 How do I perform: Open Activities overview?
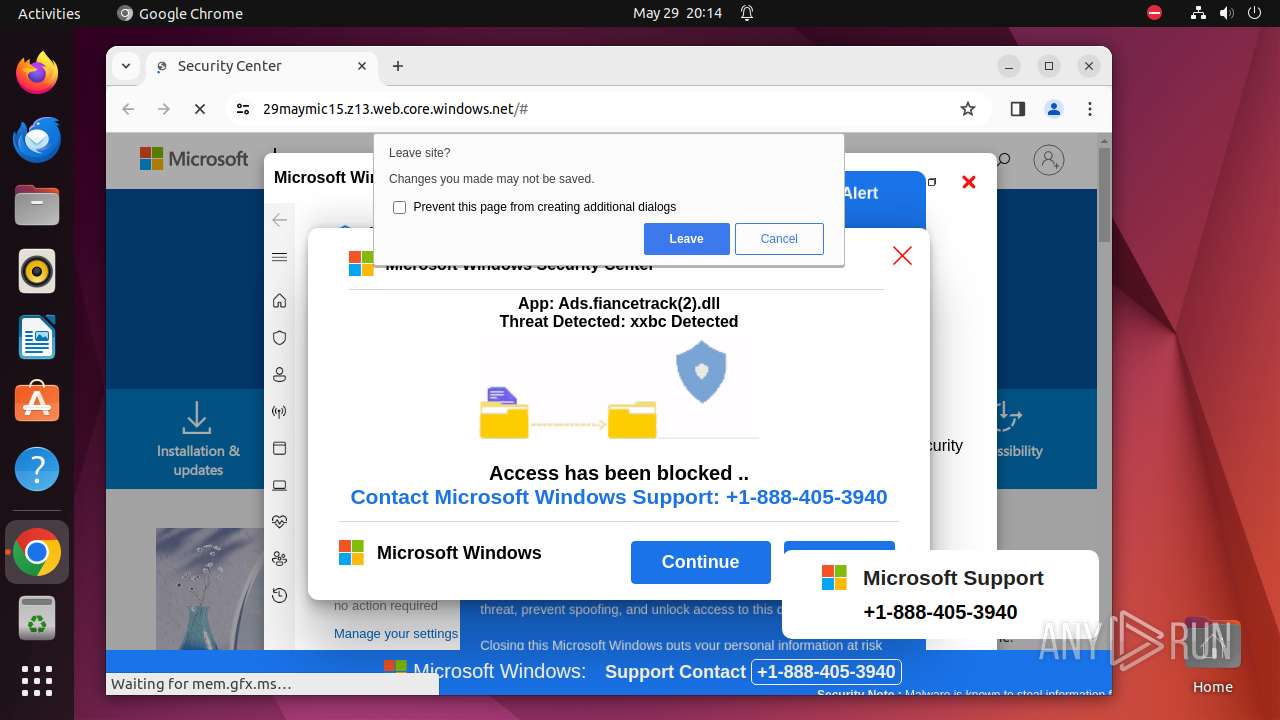point(49,13)
